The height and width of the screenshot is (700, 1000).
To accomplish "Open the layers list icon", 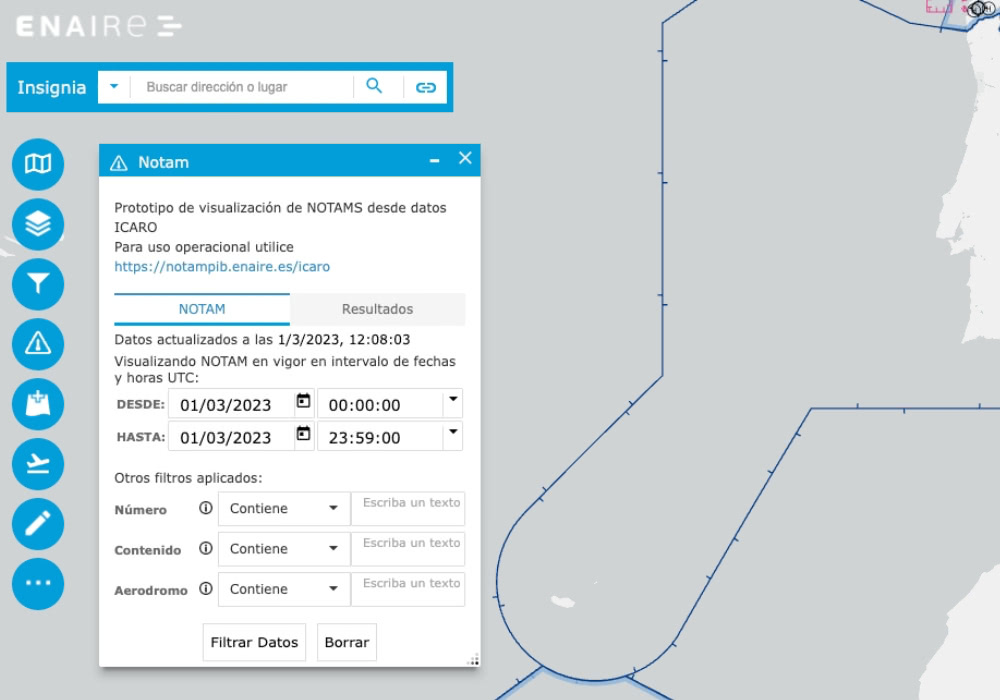I will point(38,224).
